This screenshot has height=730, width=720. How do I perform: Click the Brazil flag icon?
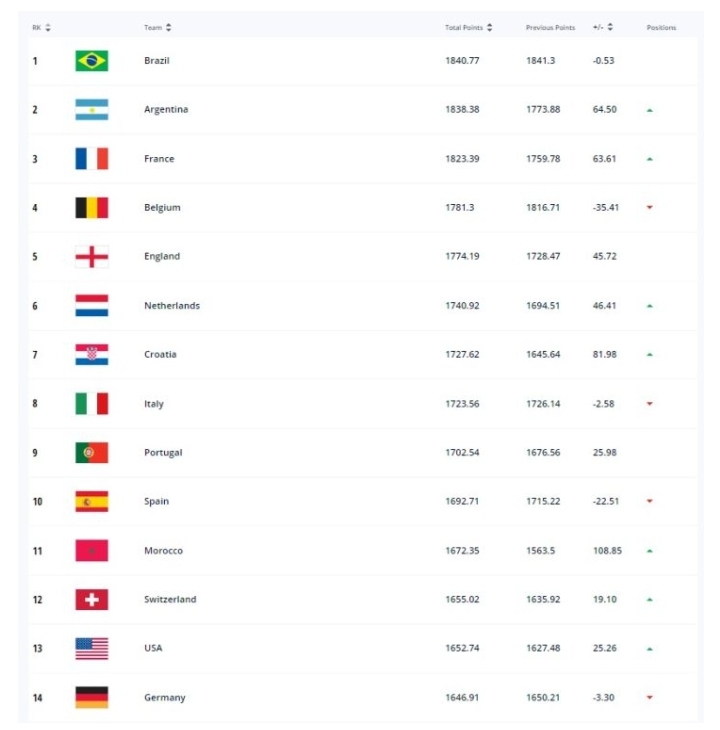(x=92, y=61)
